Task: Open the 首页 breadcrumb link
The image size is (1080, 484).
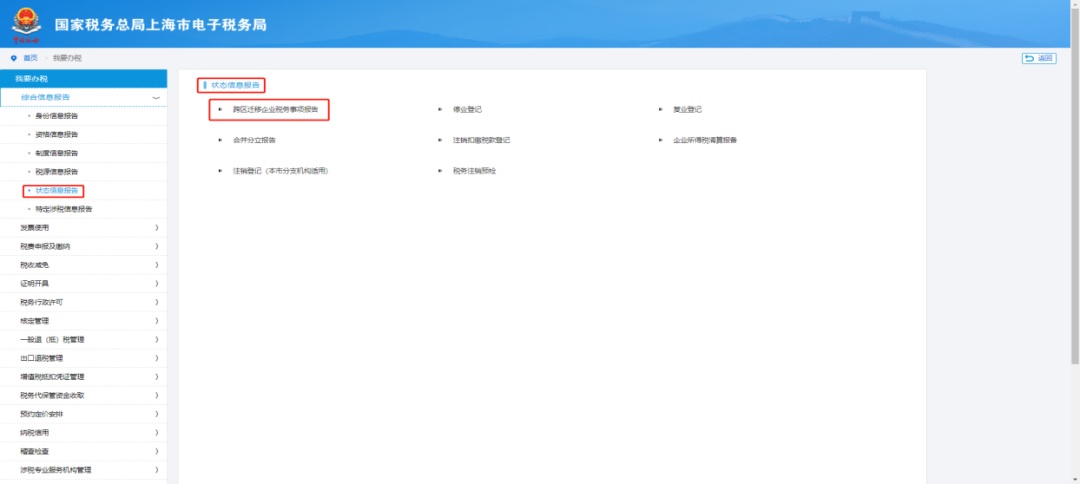Action: pos(30,58)
